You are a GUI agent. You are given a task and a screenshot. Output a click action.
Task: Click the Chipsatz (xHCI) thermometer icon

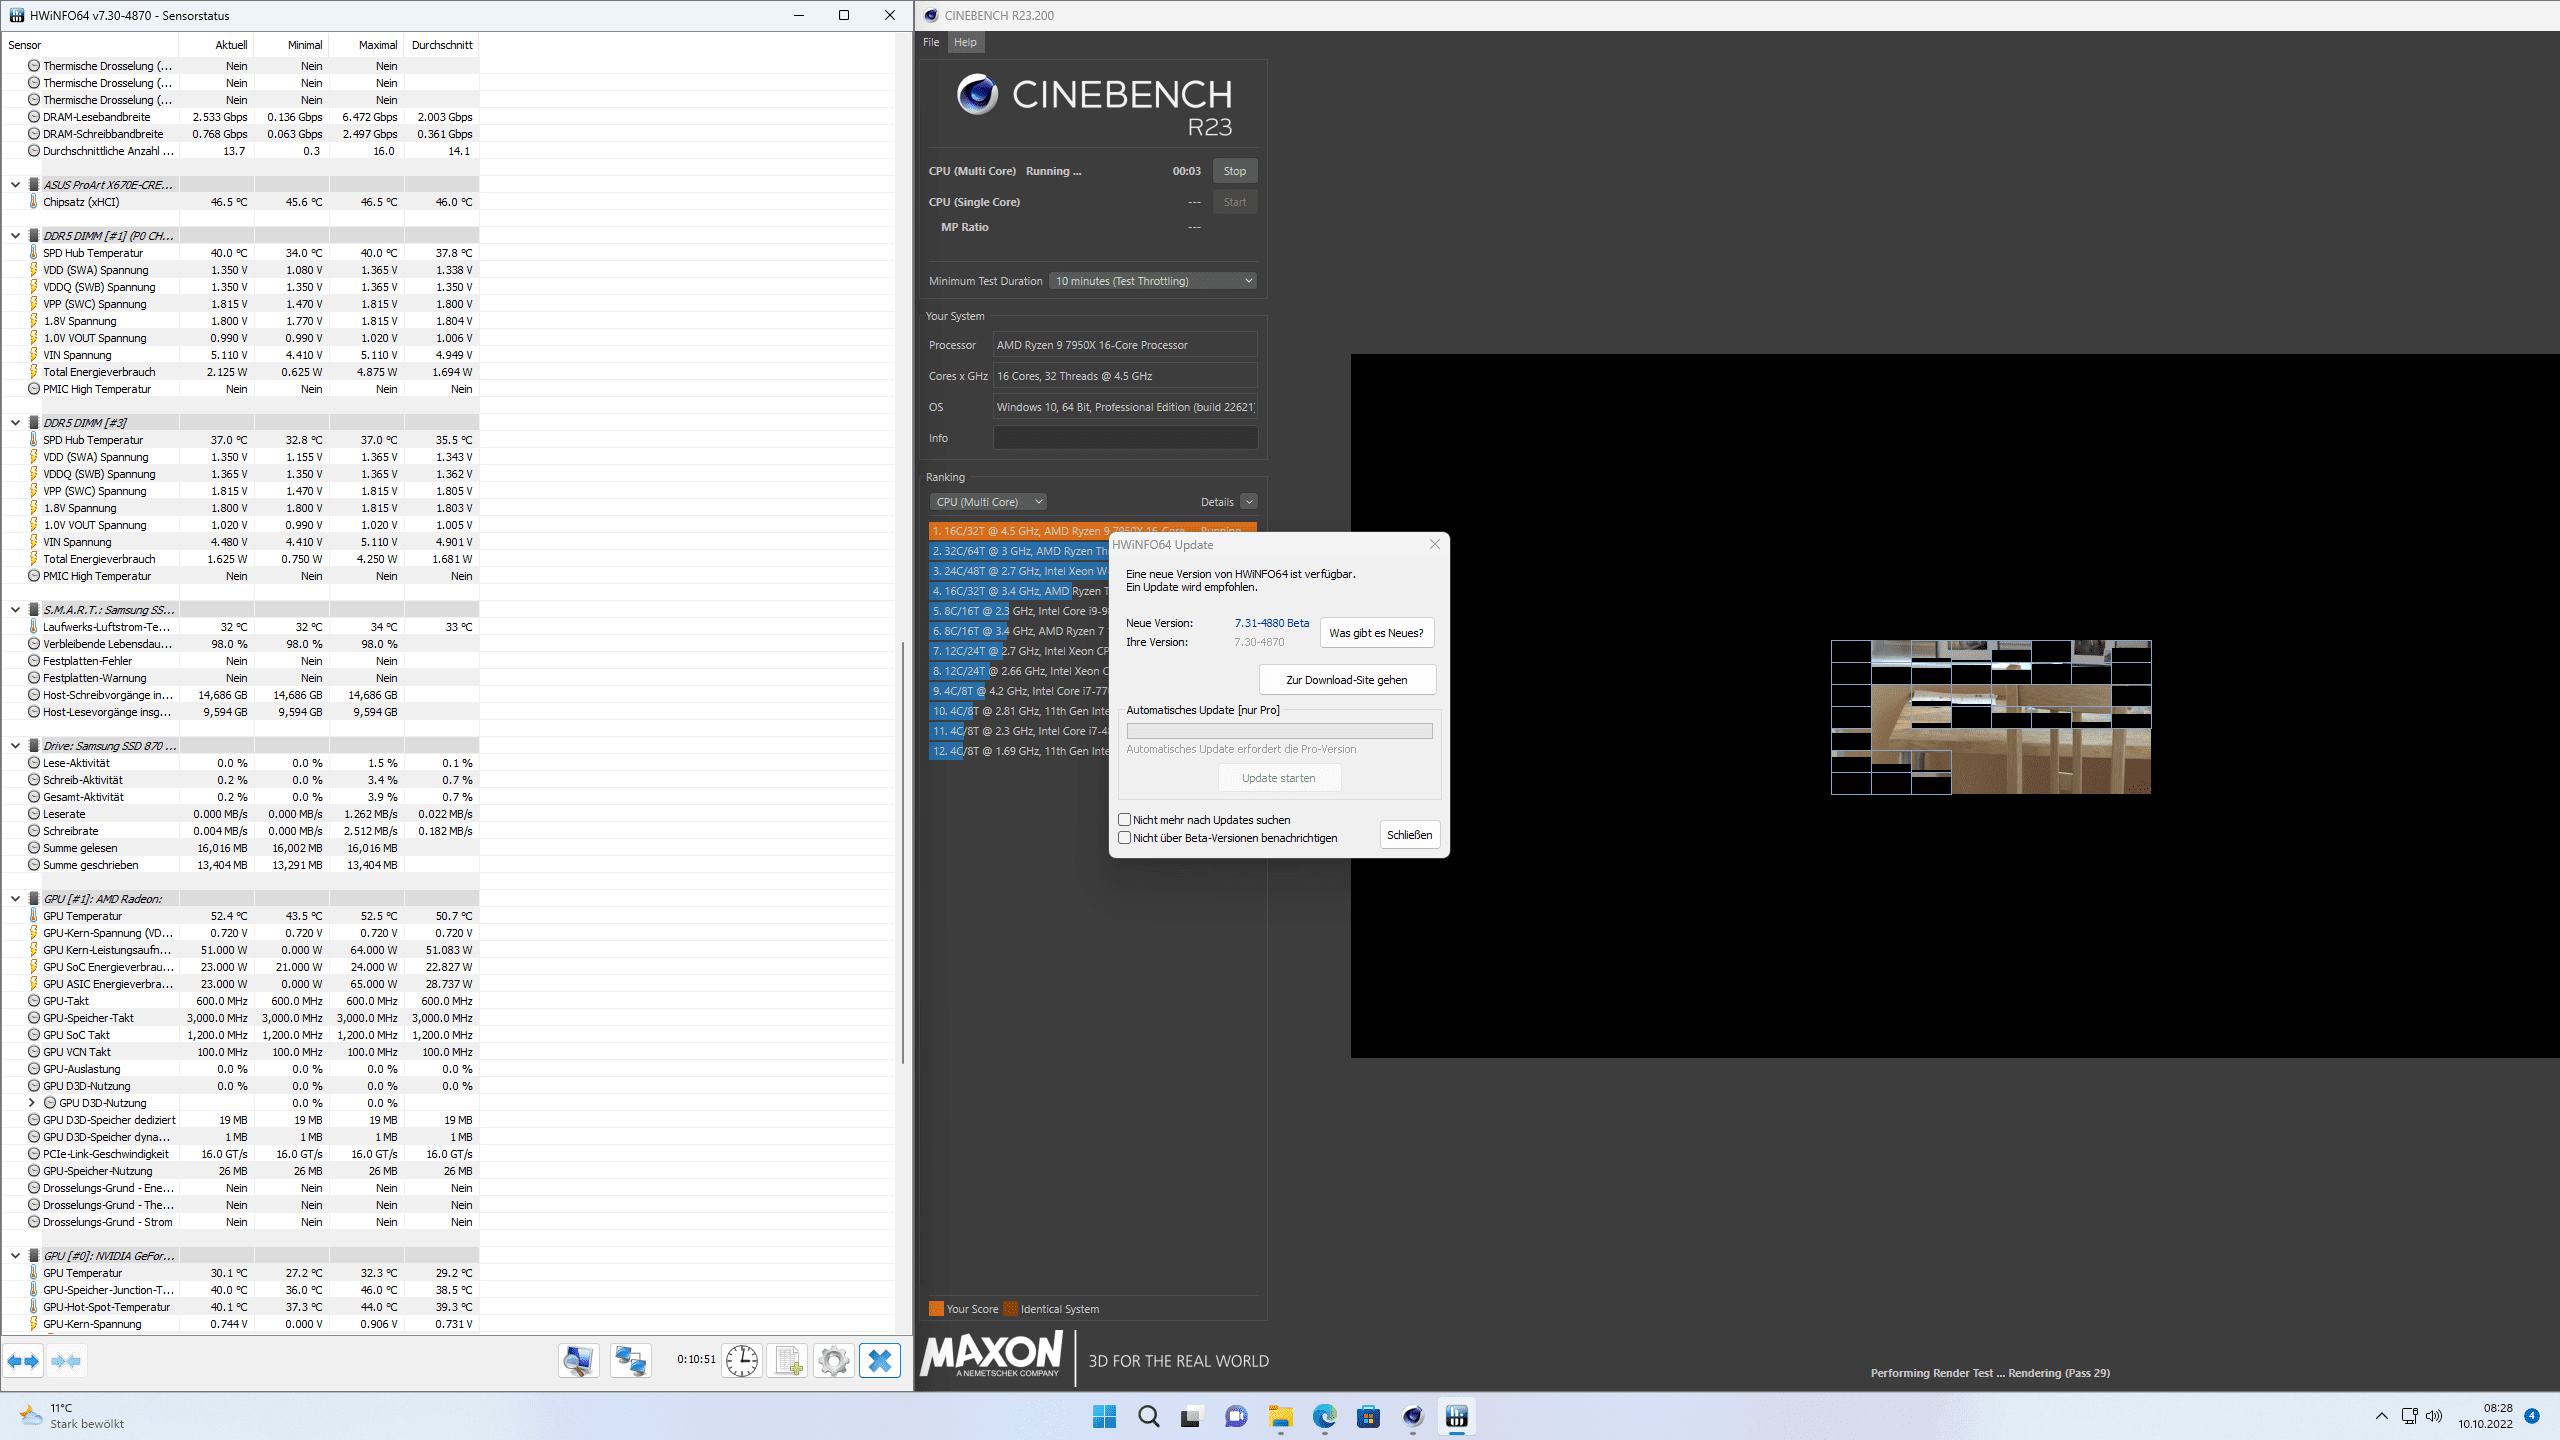34,202
